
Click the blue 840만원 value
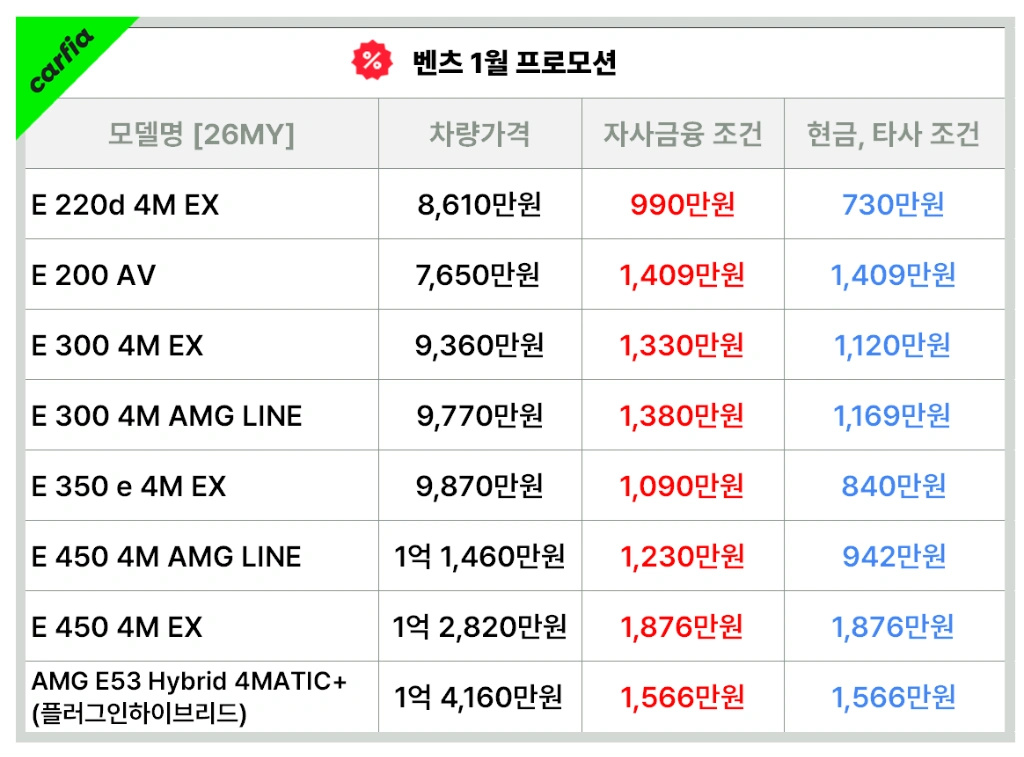(x=893, y=487)
